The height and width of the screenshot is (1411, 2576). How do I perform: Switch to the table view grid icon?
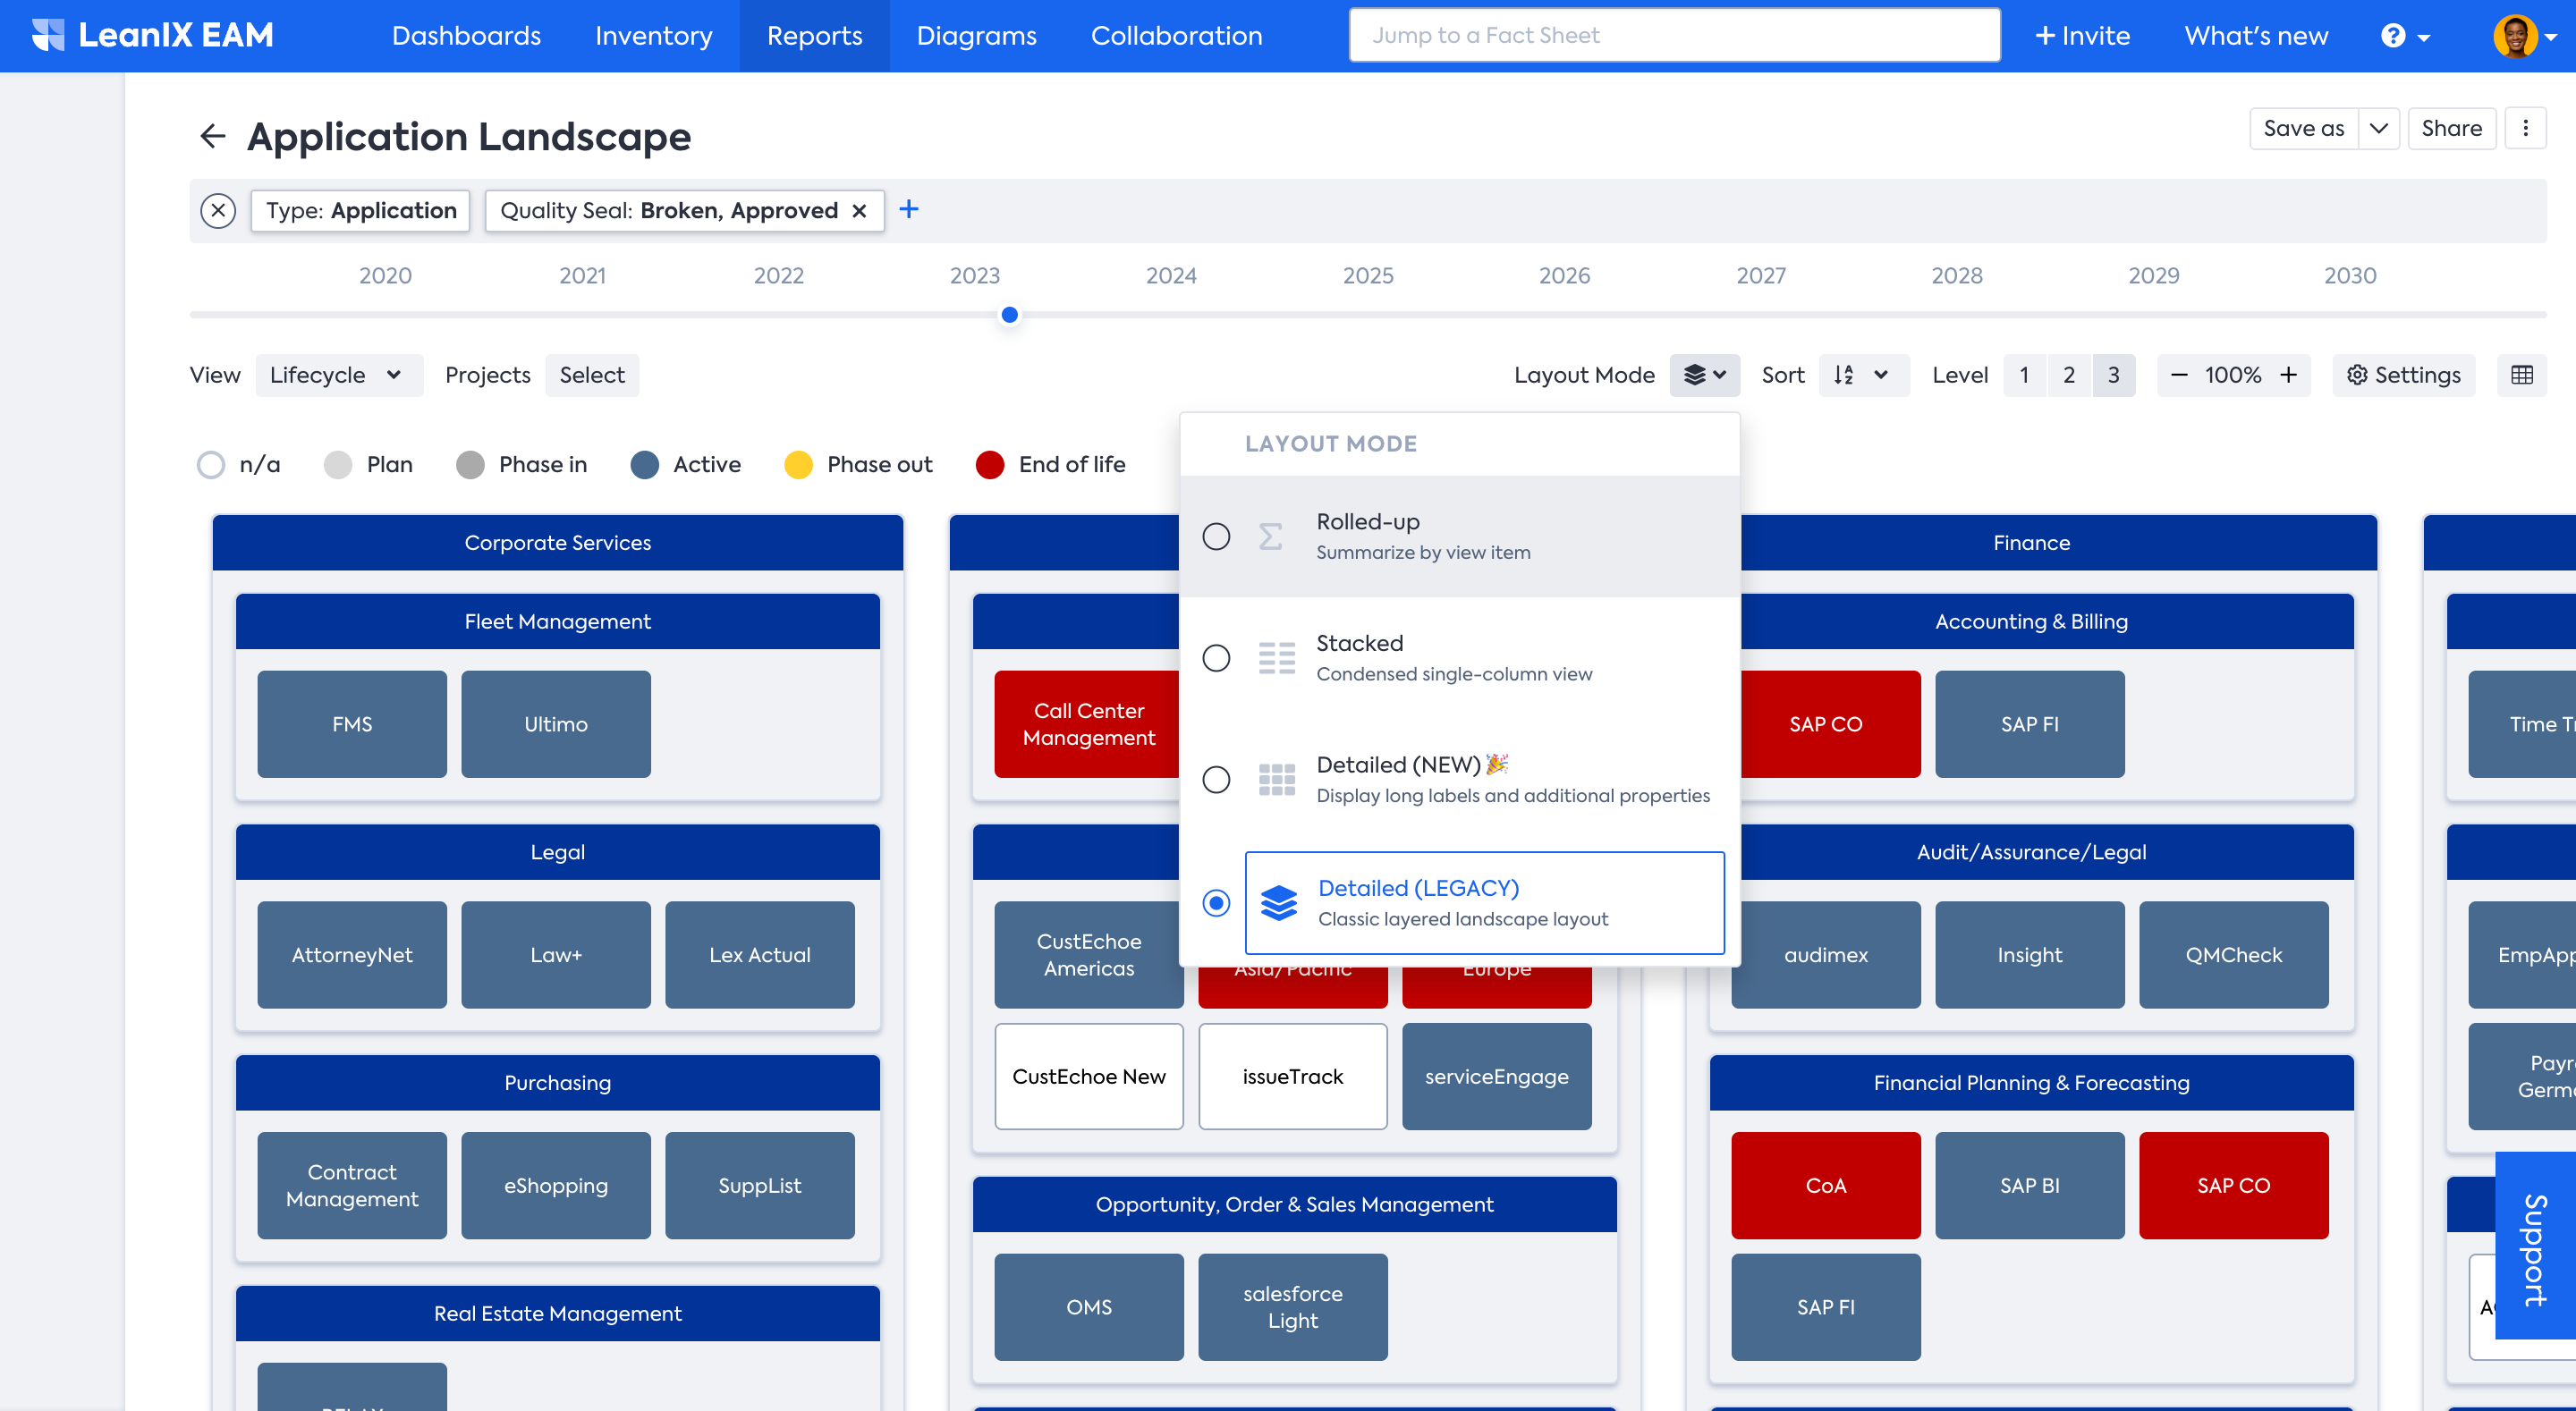[x=2521, y=375]
